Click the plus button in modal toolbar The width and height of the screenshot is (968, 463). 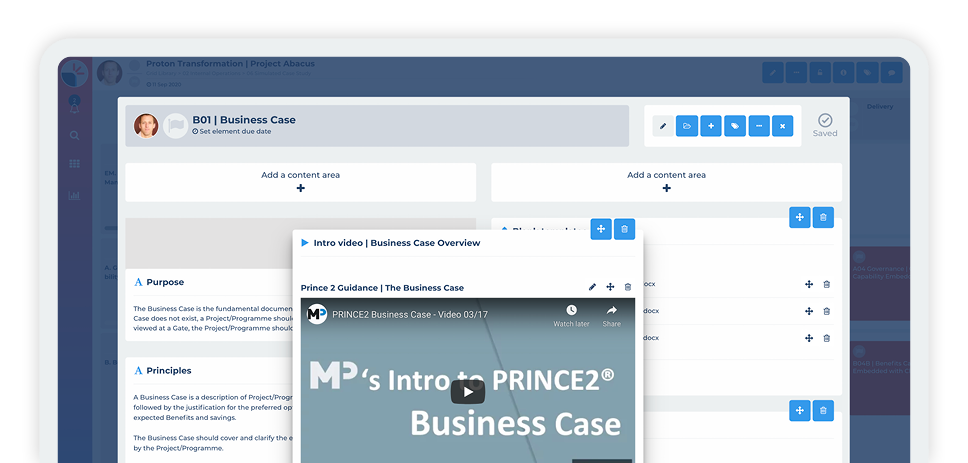pos(711,126)
